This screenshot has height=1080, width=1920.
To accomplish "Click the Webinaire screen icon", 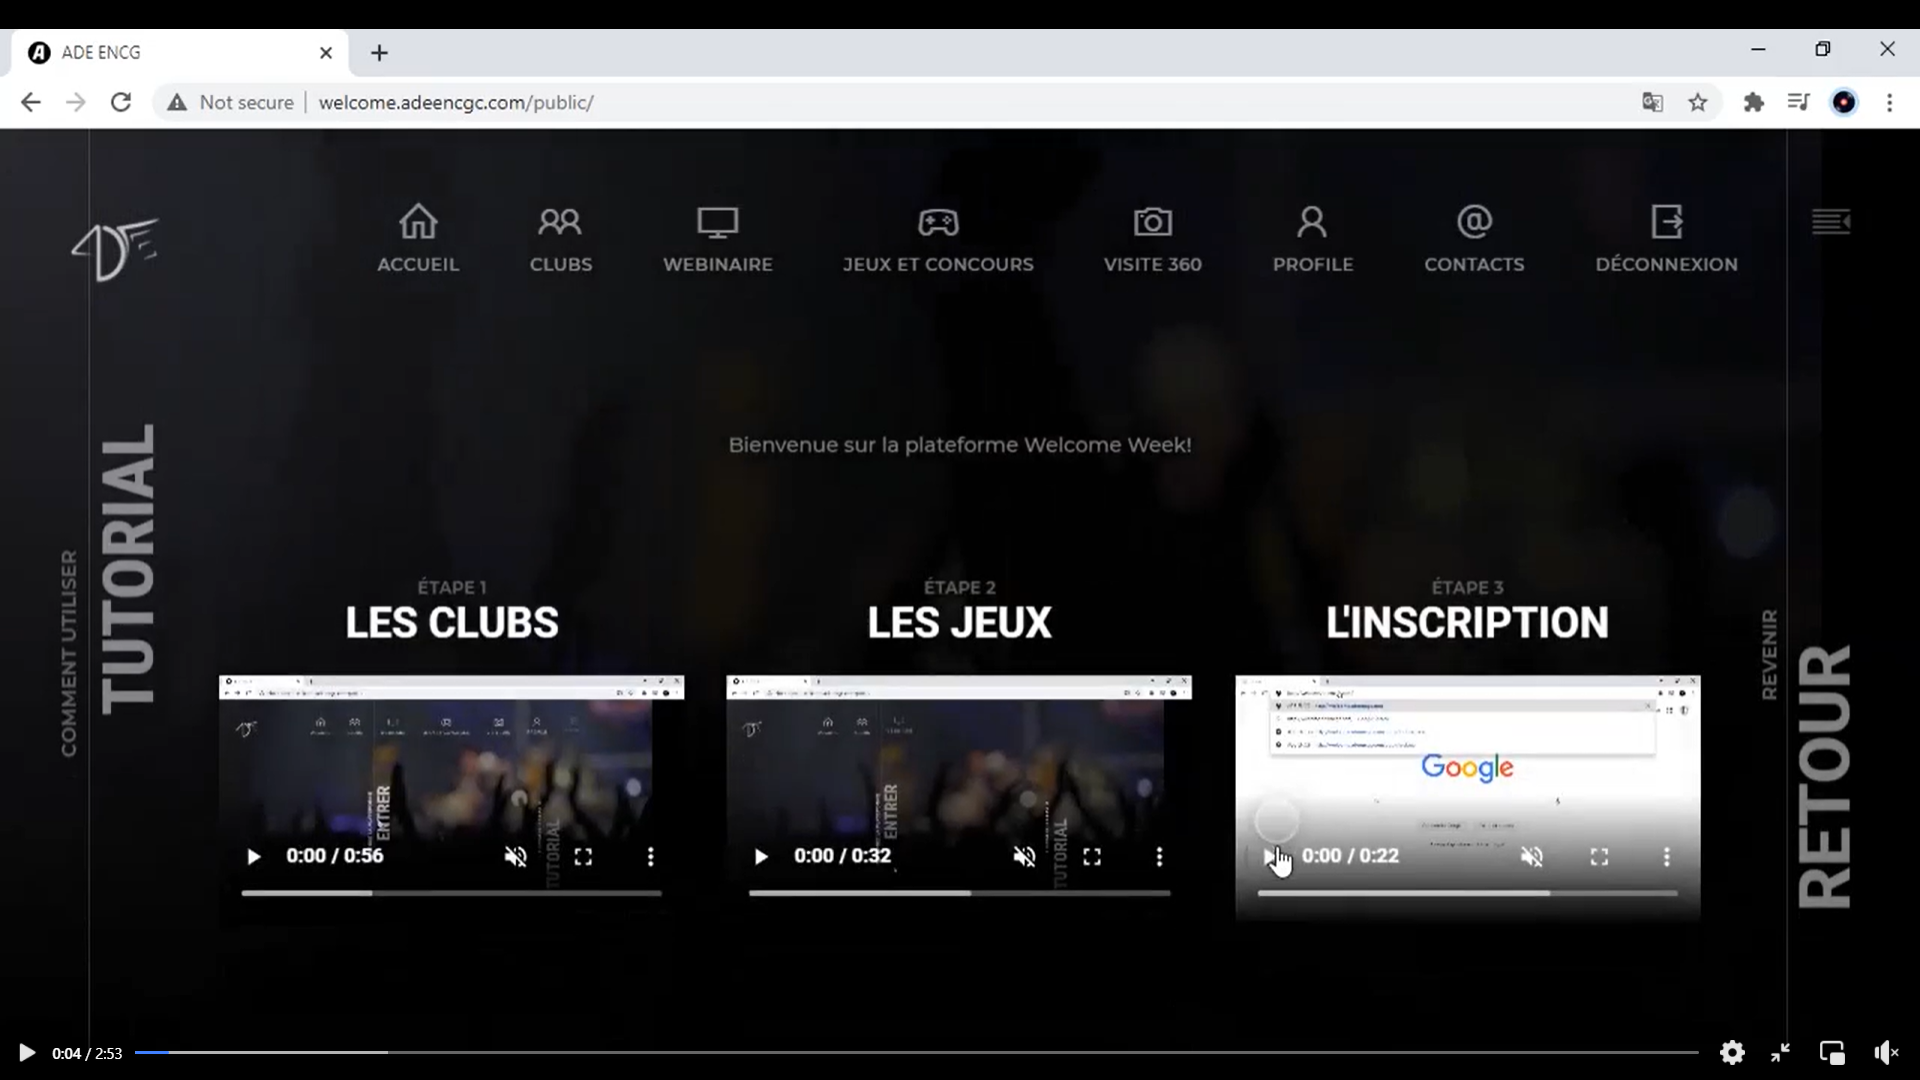I will tap(716, 222).
